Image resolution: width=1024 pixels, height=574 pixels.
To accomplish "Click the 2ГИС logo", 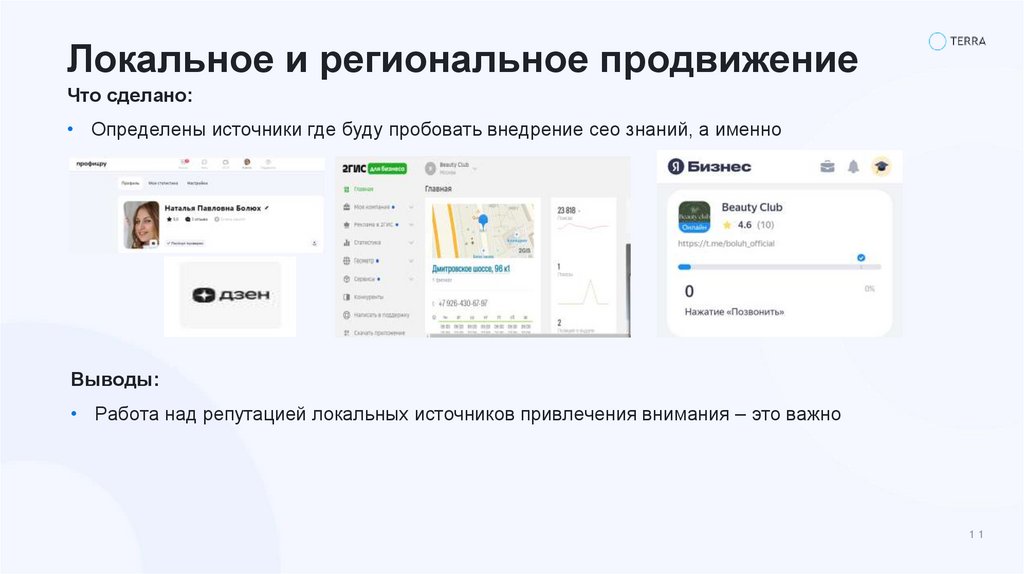I will (x=354, y=168).
